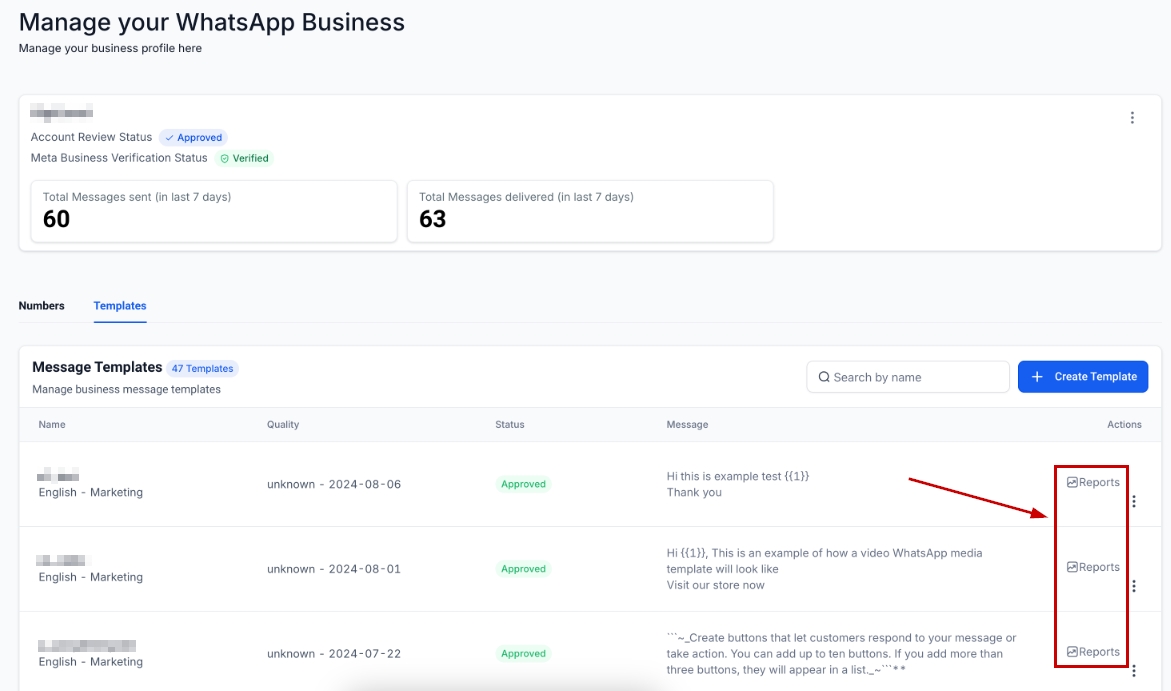Click the magnifier icon in the search box
This screenshot has height=691, width=1171.
point(824,377)
